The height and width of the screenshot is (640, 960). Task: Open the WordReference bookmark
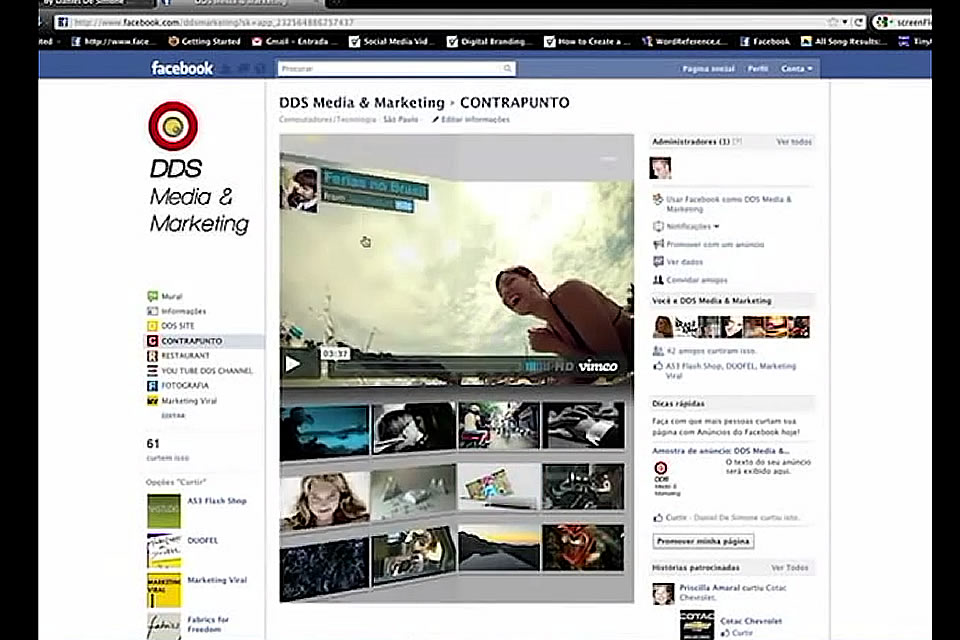click(684, 42)
